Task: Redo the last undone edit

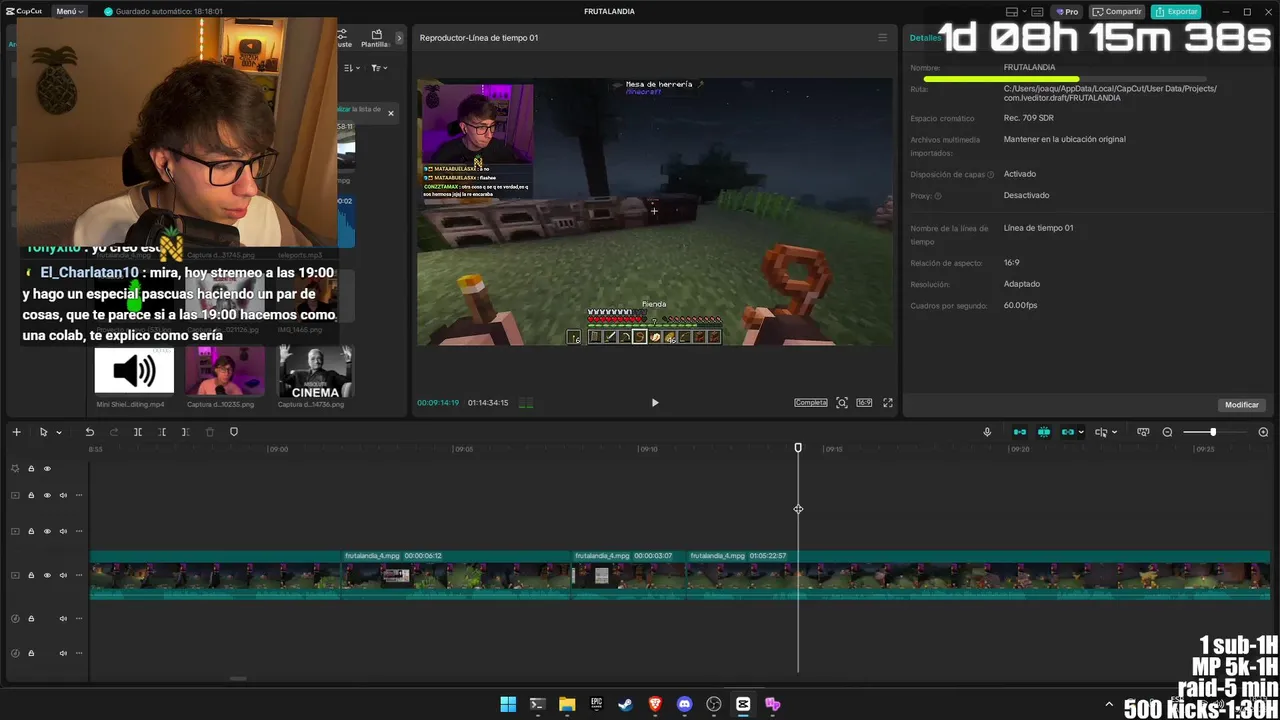Action: [x=114, y=432]
